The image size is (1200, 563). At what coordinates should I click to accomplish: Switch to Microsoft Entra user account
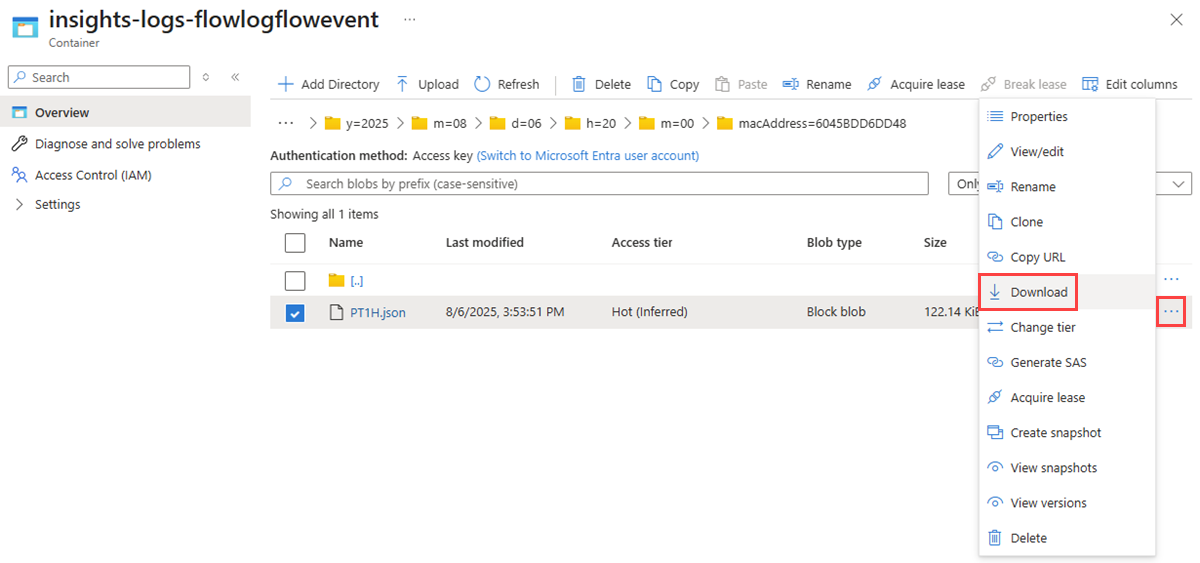(x=587, y=156)
